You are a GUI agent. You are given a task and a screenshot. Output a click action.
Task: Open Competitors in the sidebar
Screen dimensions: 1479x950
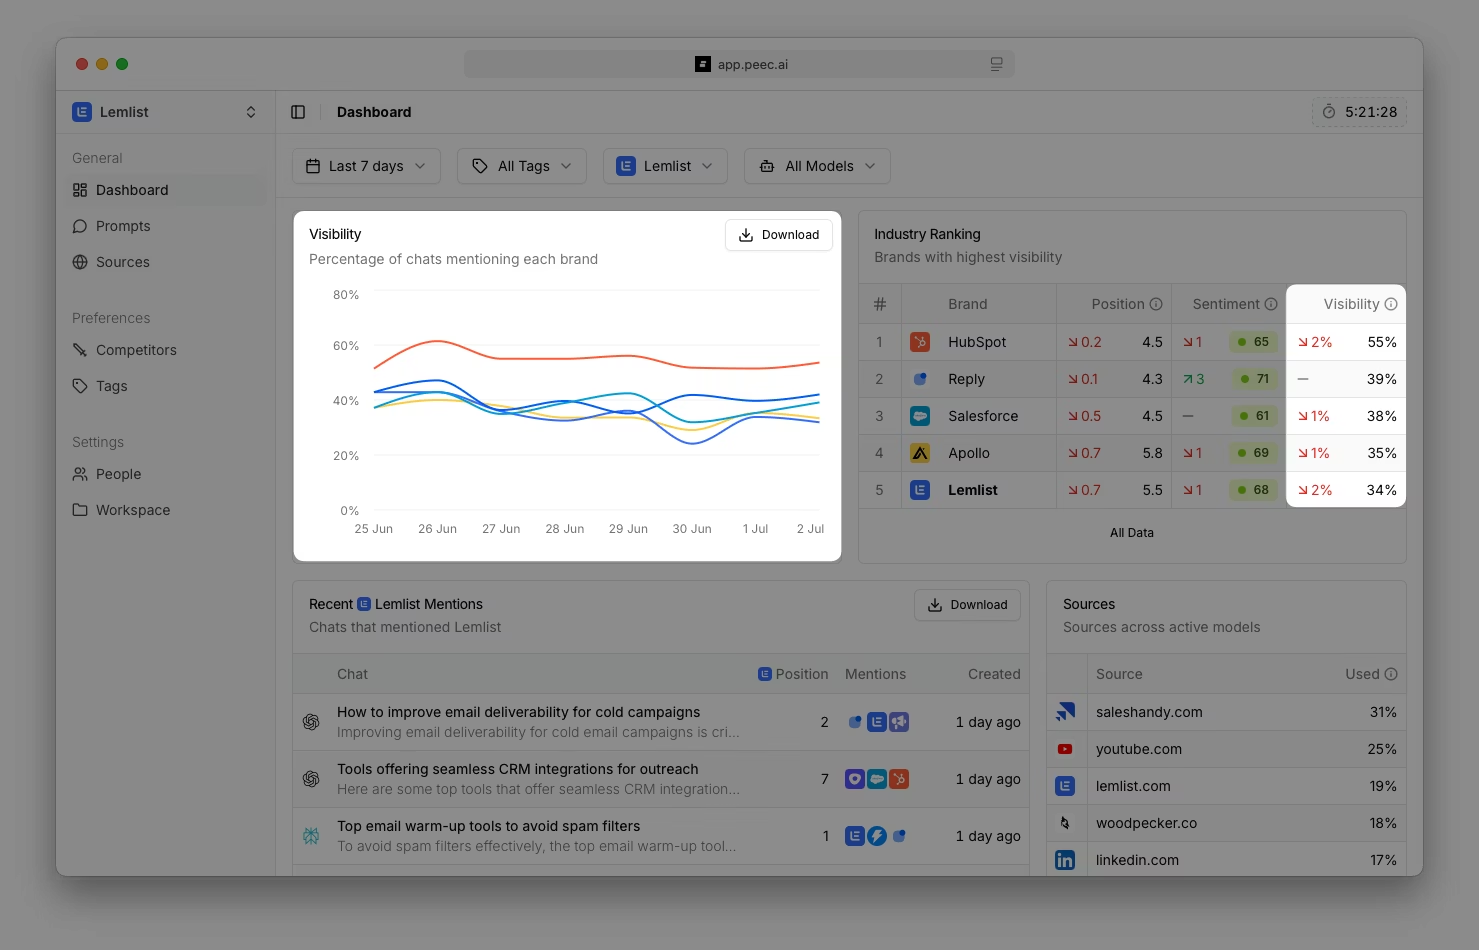pyautogui.click(x=136, y=350)
